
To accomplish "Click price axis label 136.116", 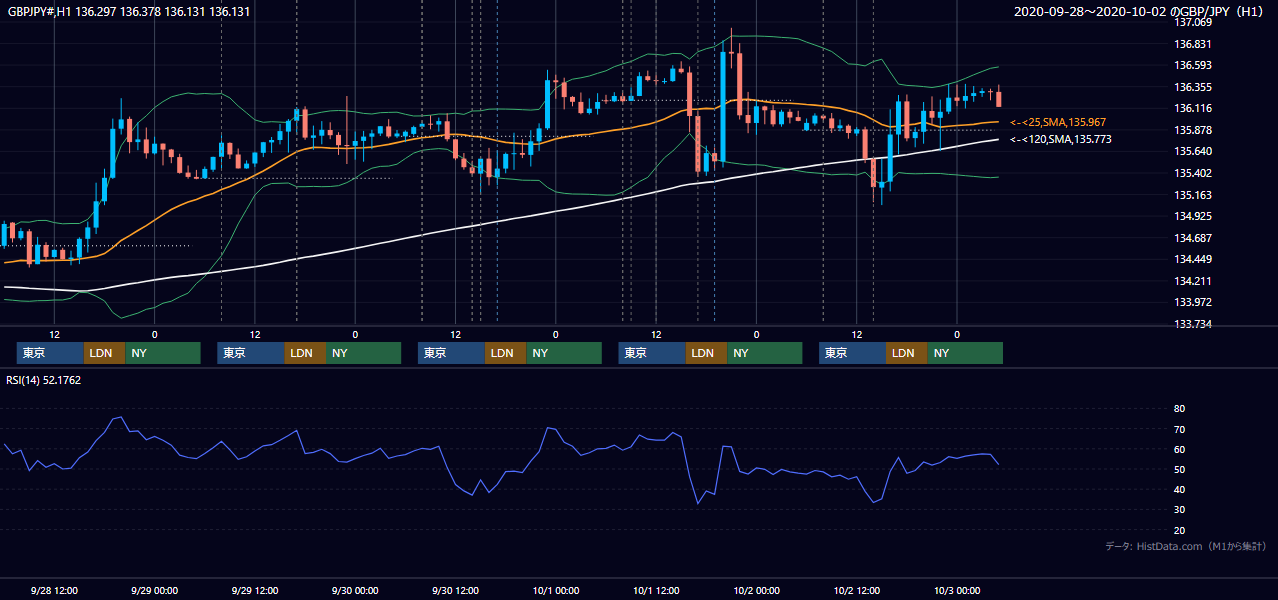I will point(1194,108).
